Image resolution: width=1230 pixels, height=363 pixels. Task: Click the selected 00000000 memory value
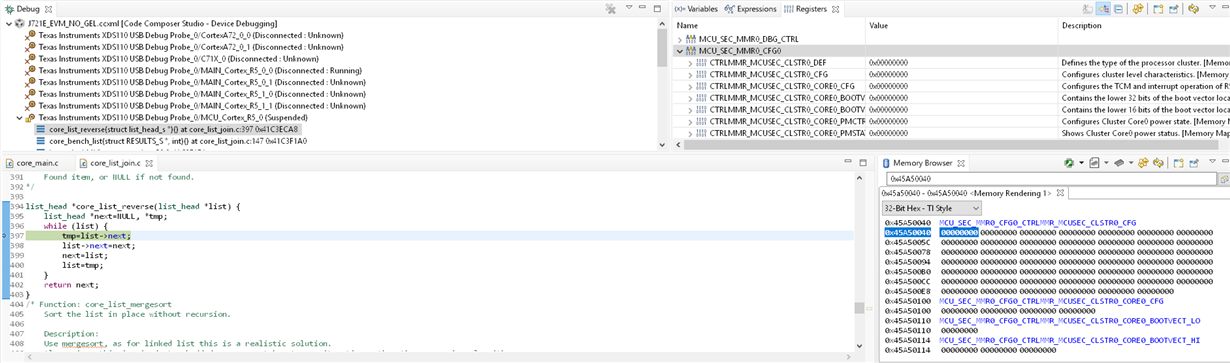(x=959, y=232)
